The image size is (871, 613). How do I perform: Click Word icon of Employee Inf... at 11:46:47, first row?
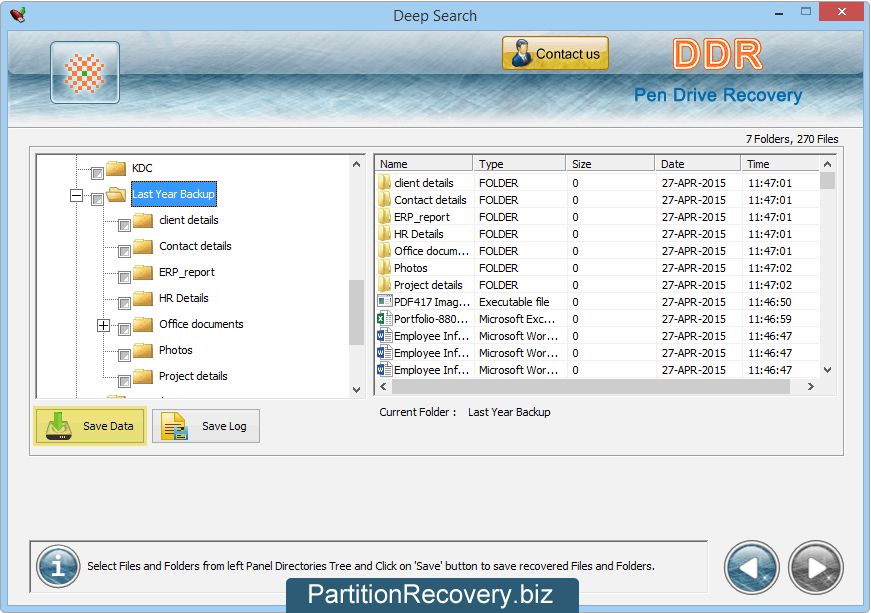click(384, 336)
